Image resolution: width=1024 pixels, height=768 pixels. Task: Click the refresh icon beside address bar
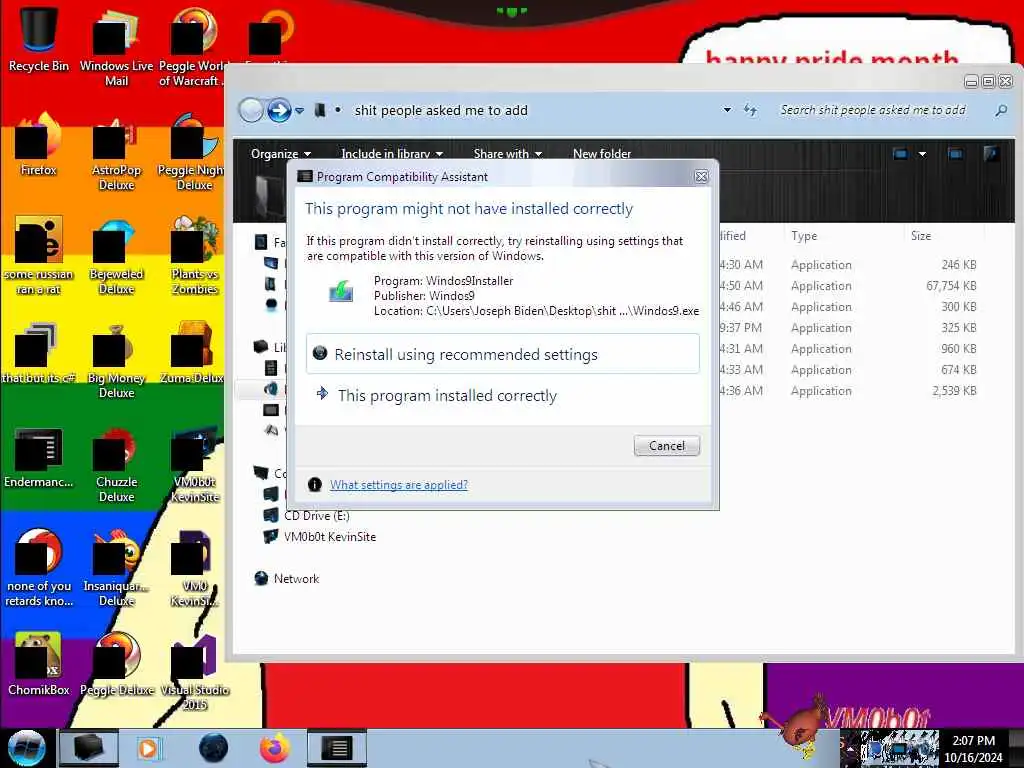[750, 110]
